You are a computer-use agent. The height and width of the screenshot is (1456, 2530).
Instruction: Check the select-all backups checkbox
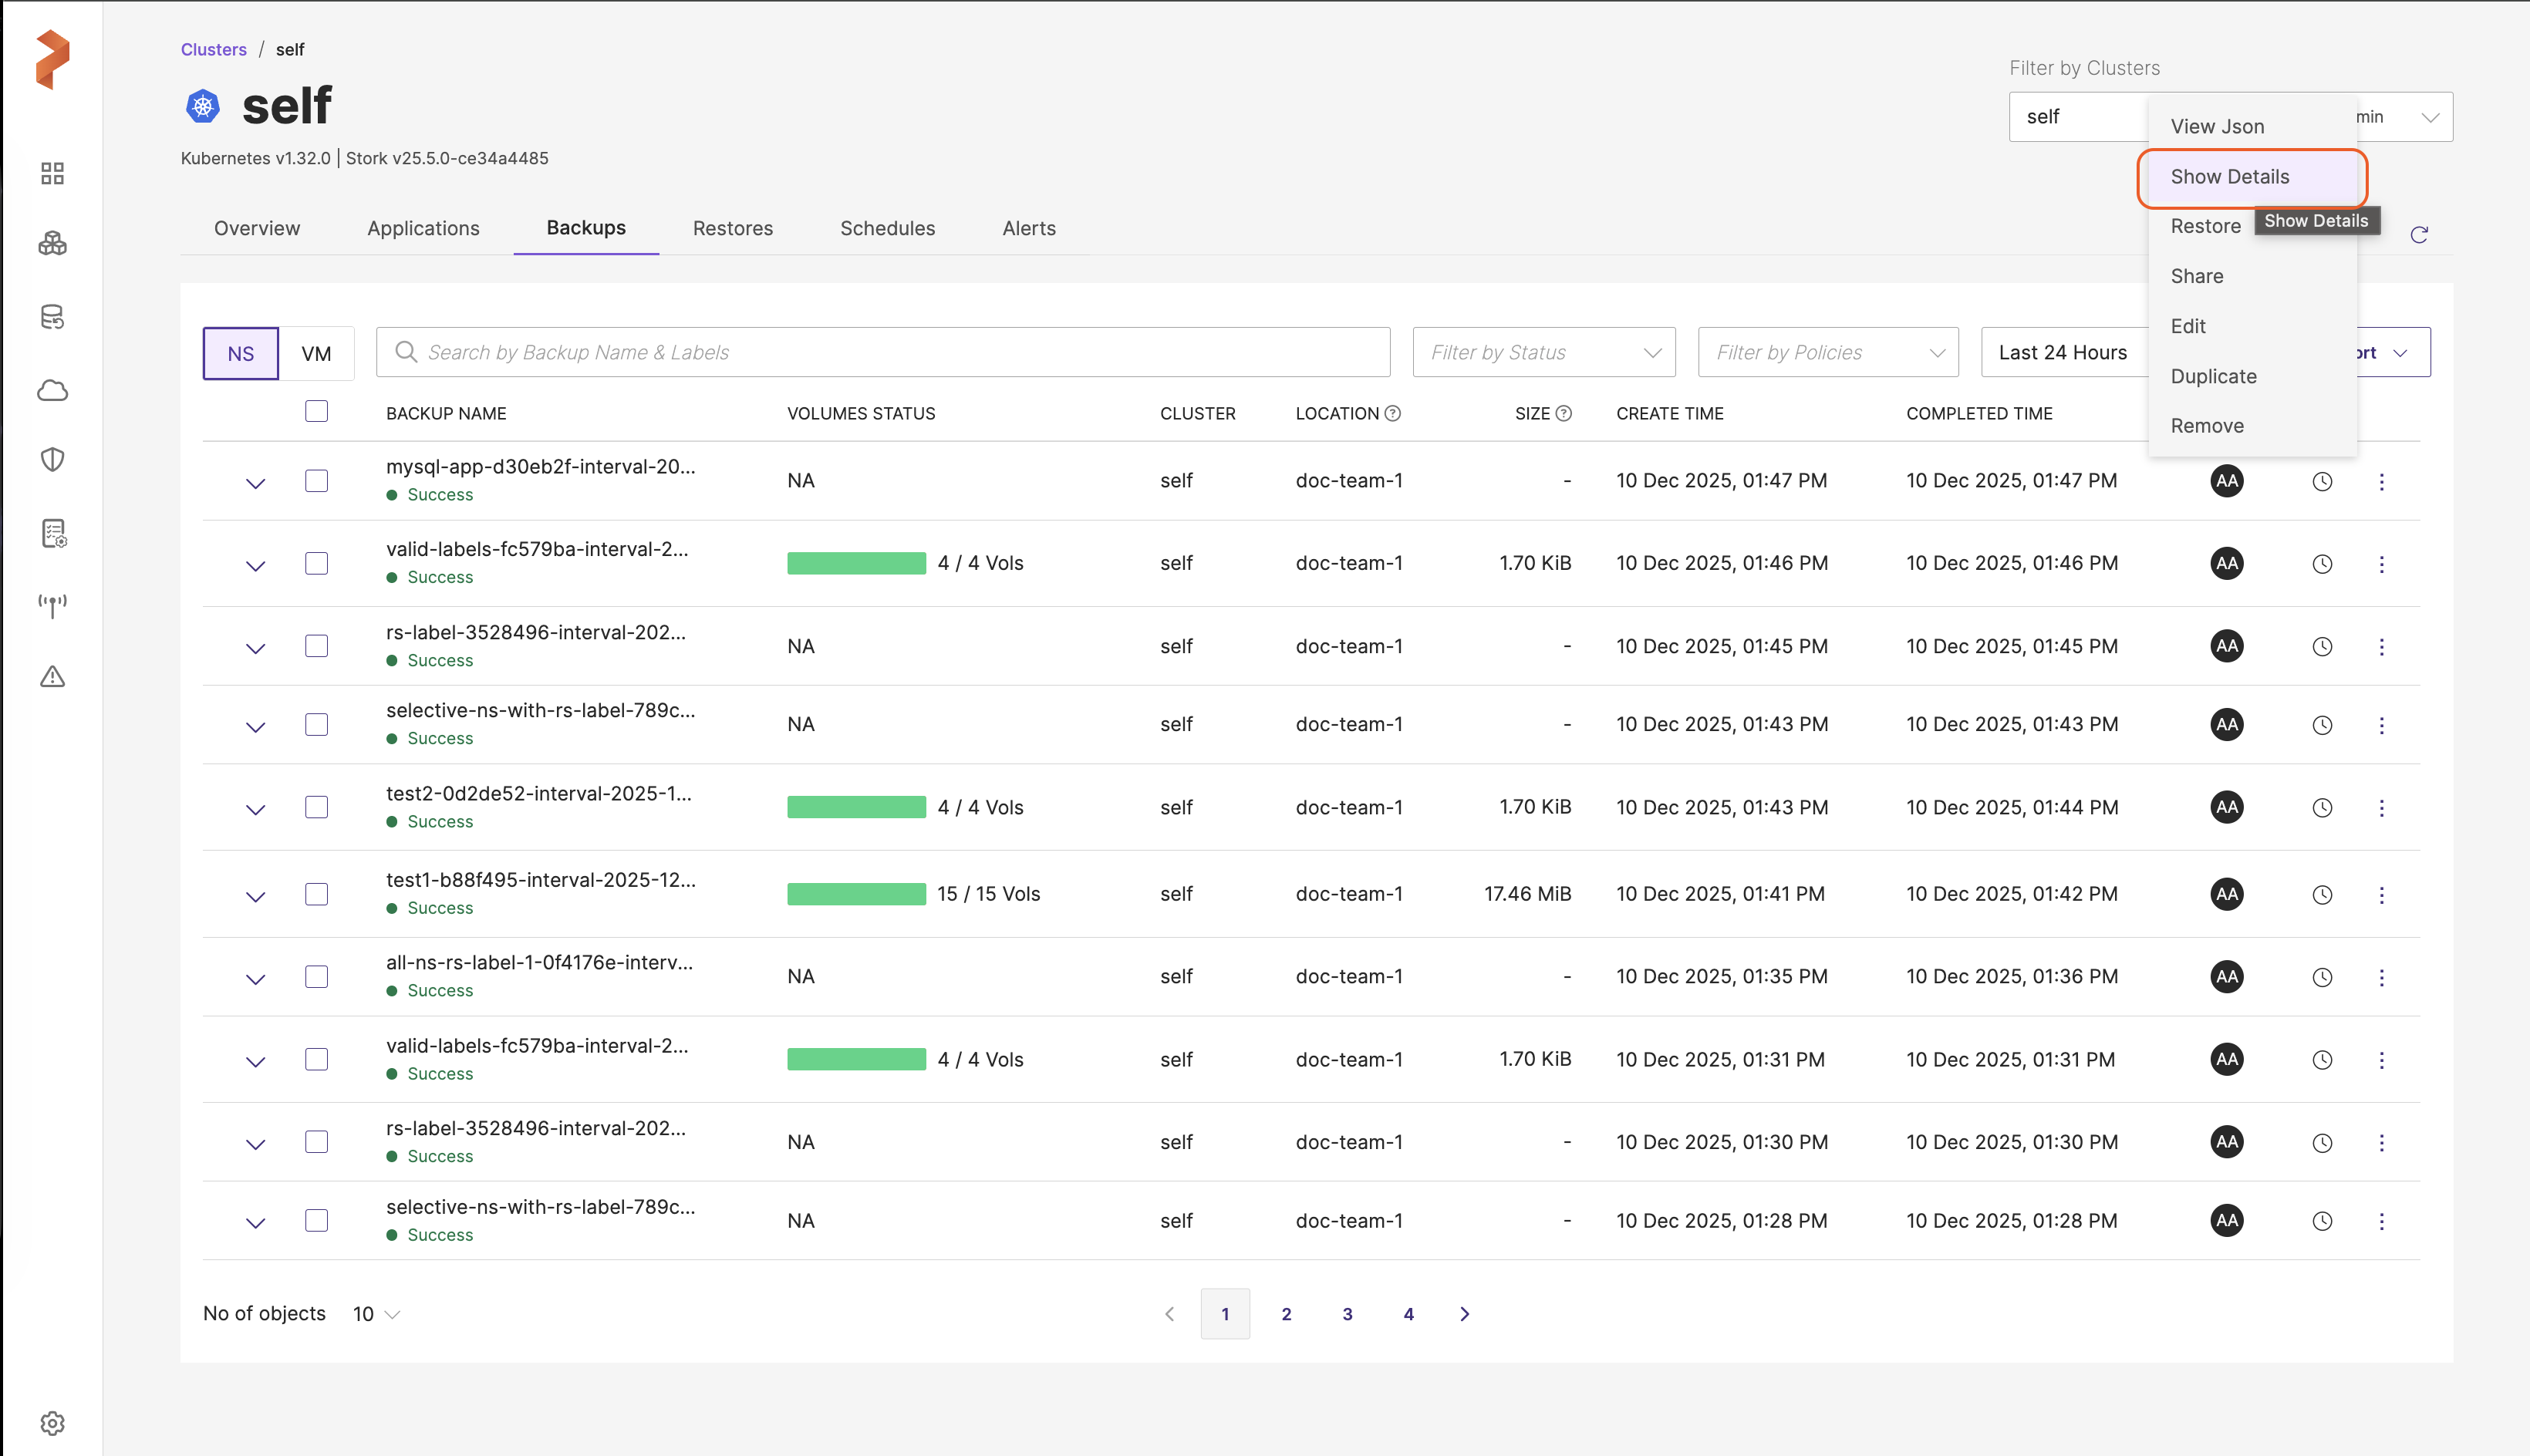316,412
